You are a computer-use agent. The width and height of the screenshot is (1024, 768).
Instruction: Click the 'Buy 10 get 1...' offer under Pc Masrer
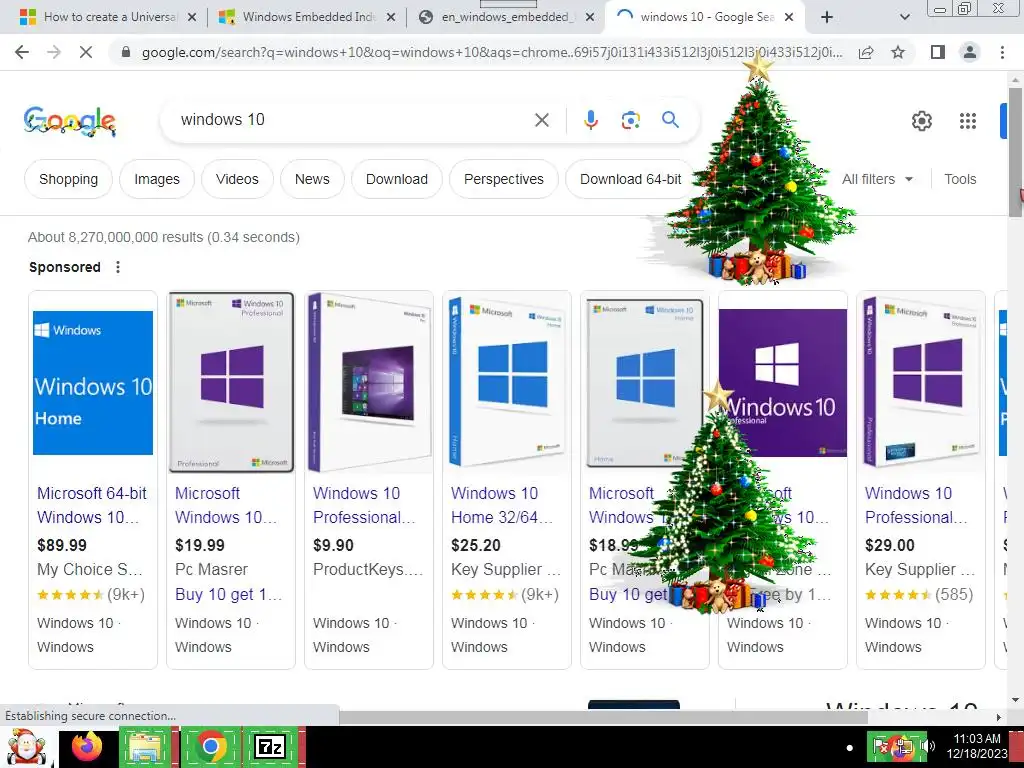click(x=229, y=594)
